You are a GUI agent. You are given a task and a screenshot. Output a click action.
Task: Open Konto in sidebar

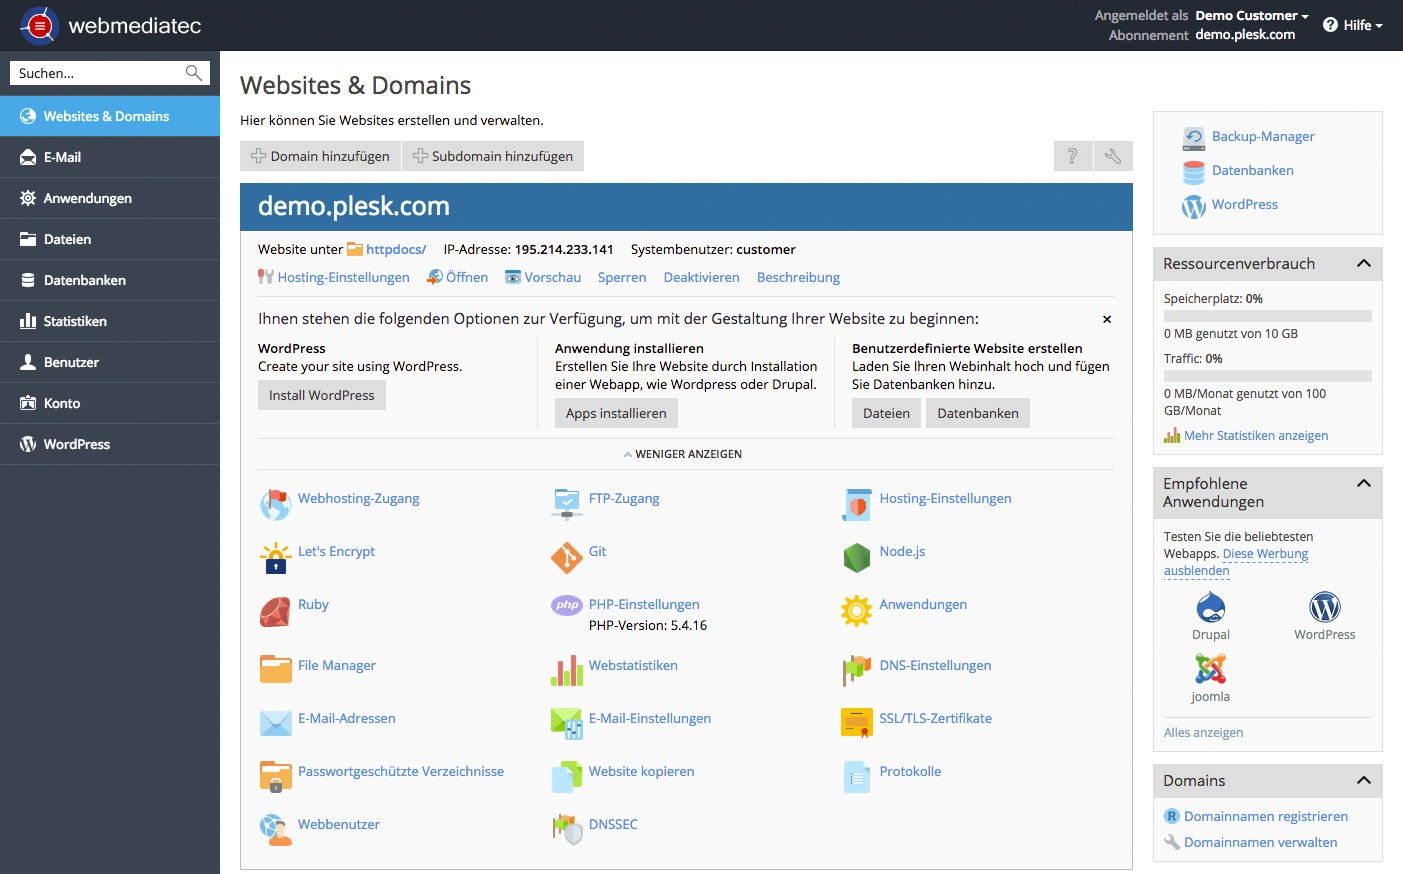coord(110,403)
